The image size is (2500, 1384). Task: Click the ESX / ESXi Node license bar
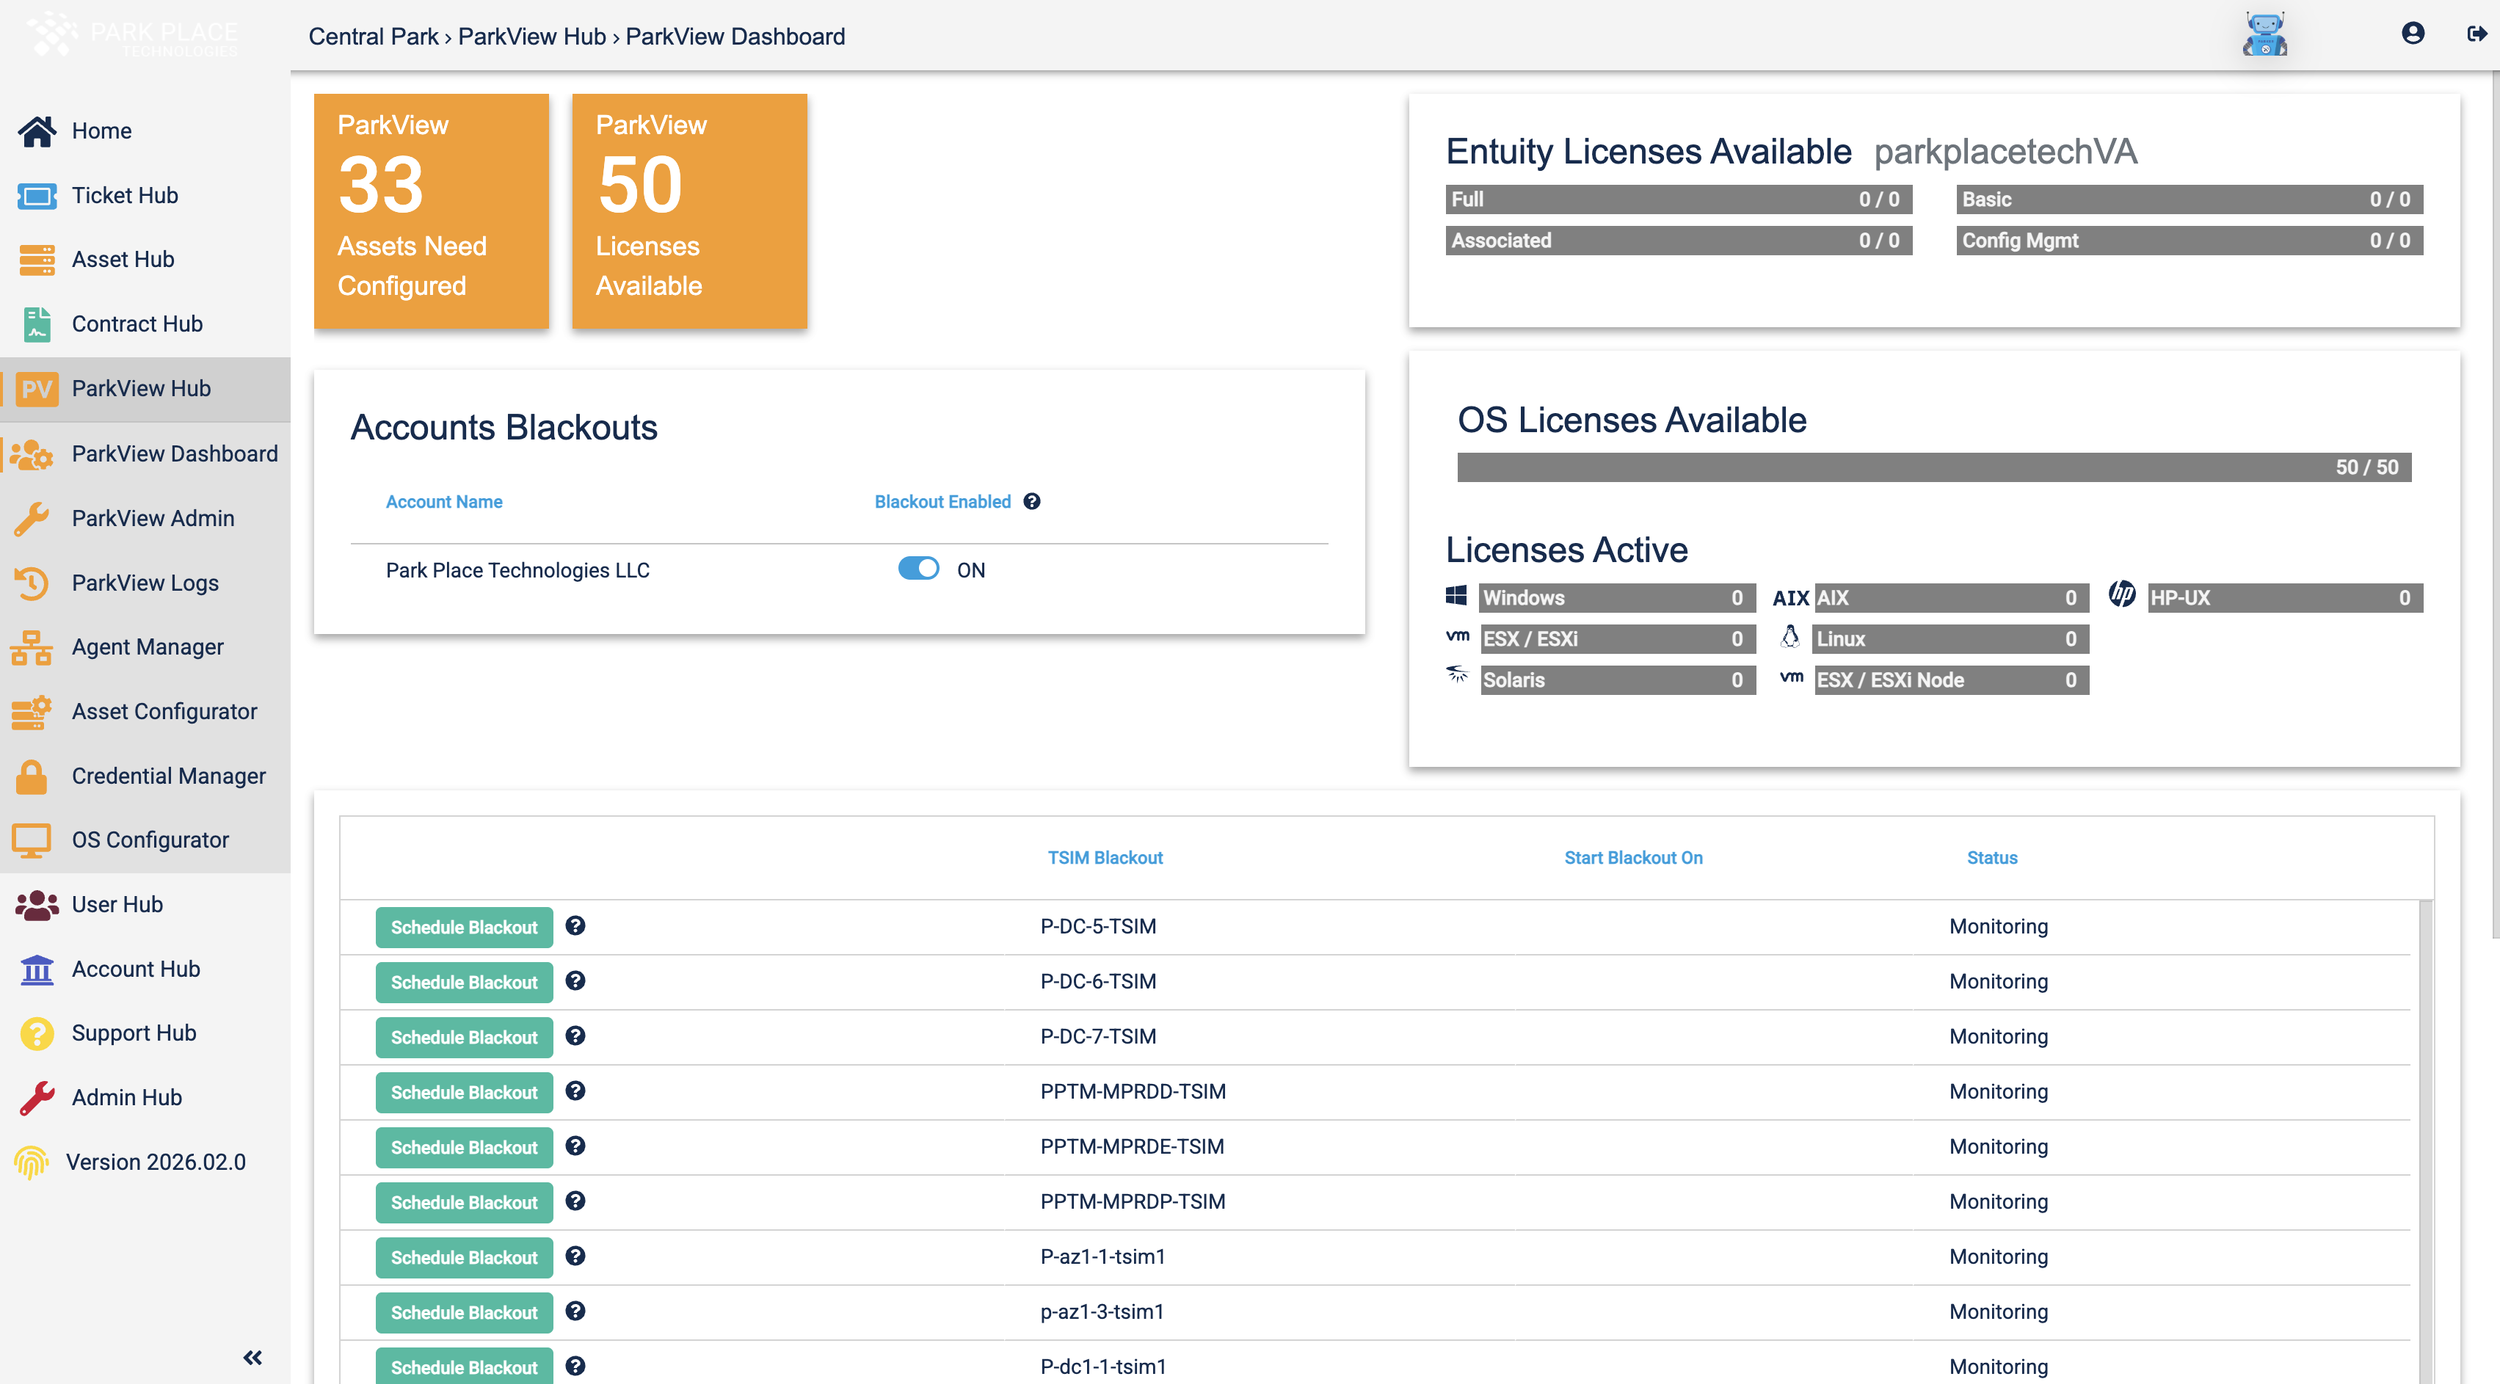1951,680
